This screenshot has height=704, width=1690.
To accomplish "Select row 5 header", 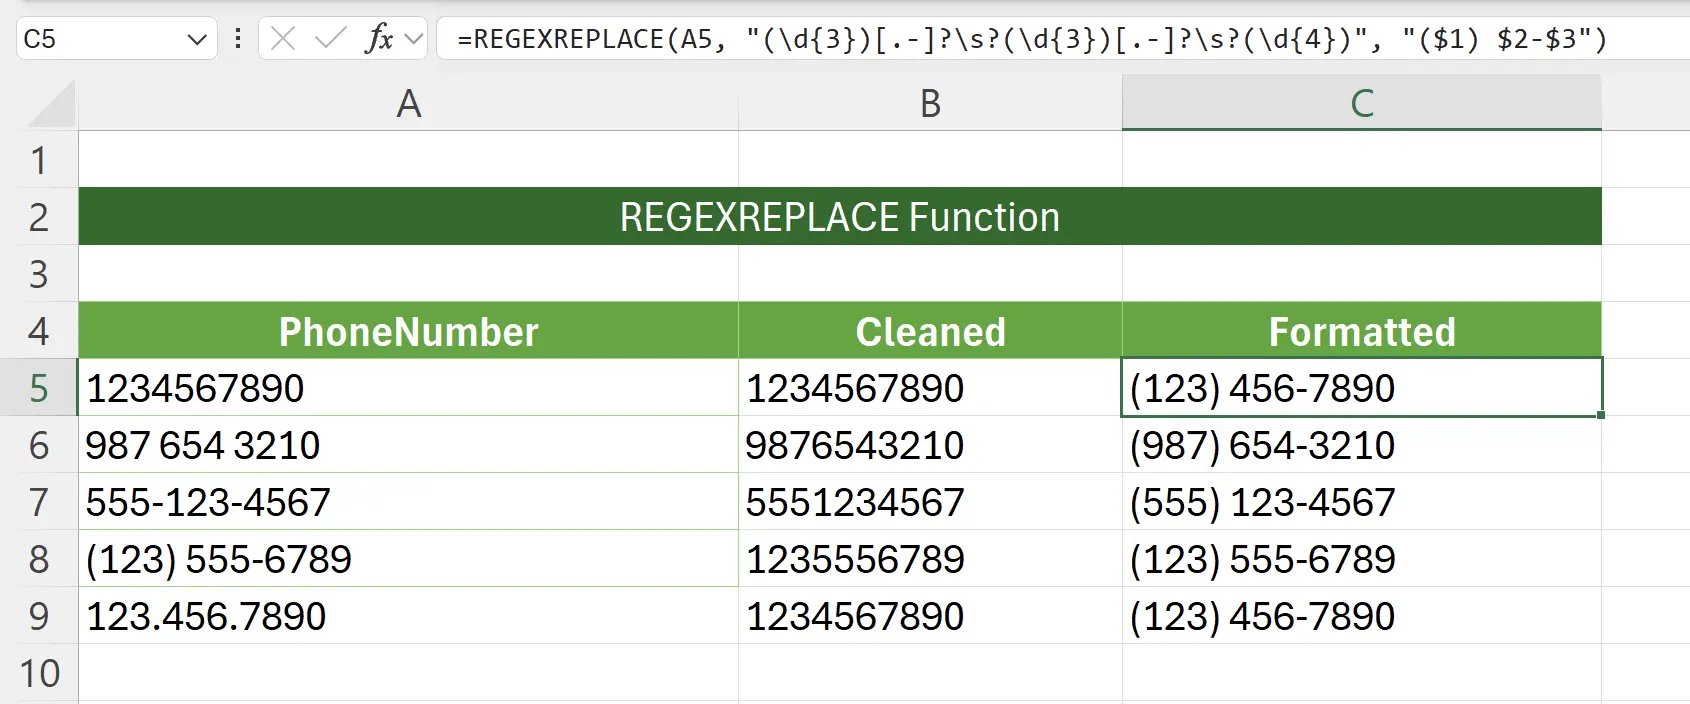I will click(x=39, y=388).
